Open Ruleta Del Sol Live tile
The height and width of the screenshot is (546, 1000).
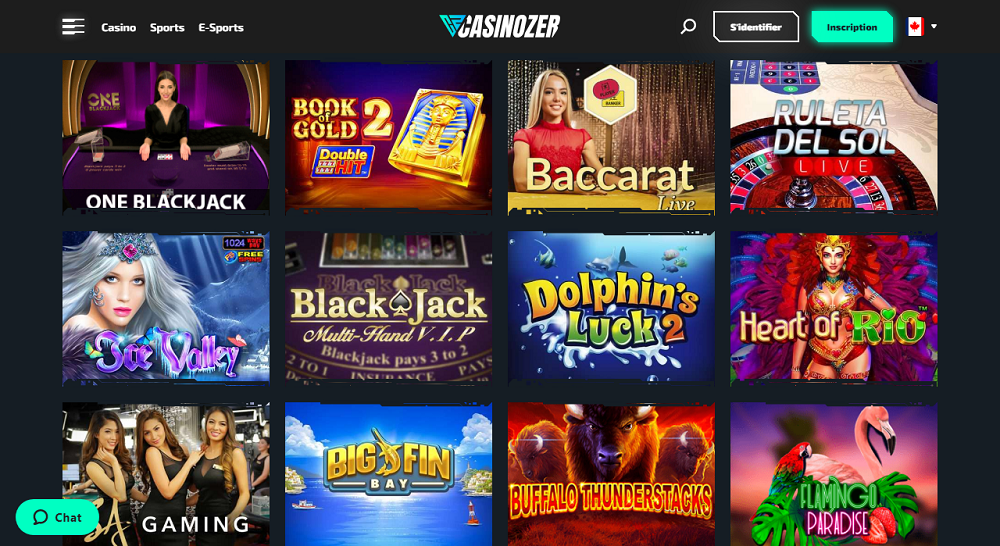[x=834, y=136]
